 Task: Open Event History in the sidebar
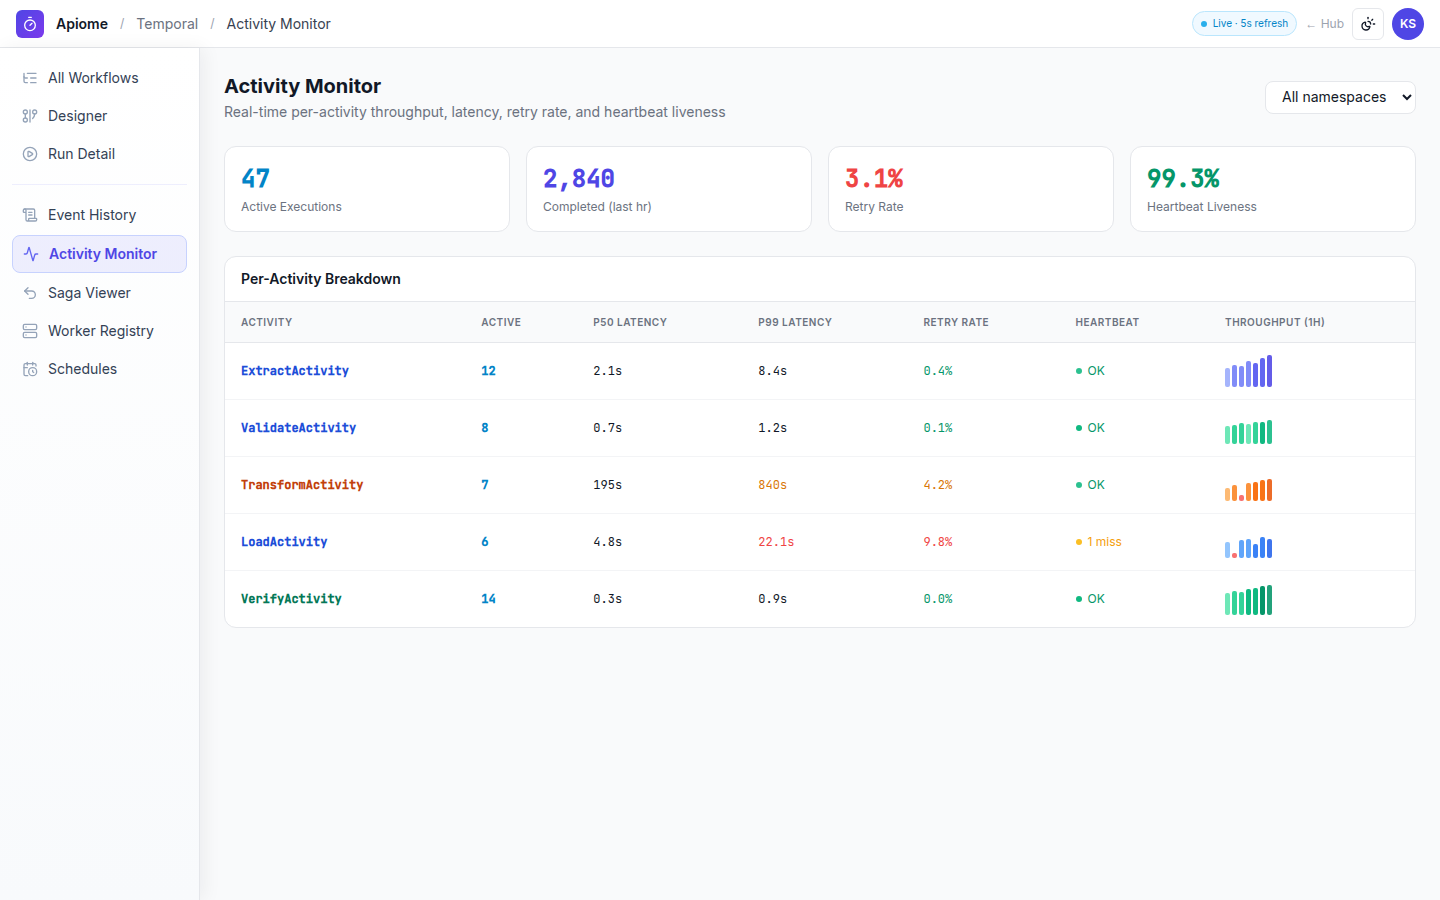click(x=99, y=215)
